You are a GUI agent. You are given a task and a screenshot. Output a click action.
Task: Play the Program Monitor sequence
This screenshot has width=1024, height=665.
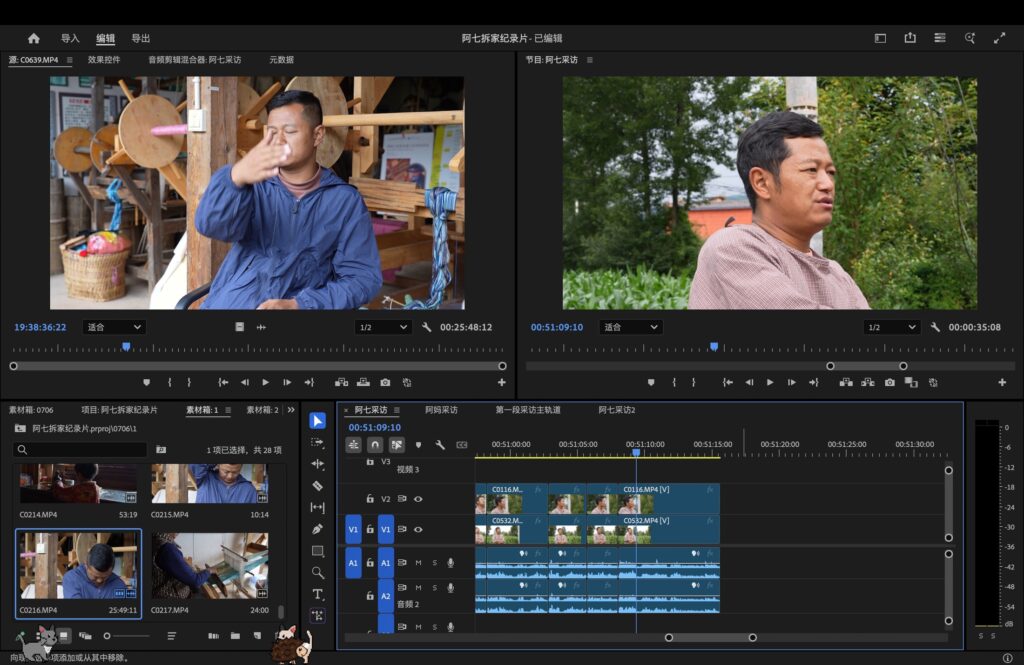[x=770, y=382]
